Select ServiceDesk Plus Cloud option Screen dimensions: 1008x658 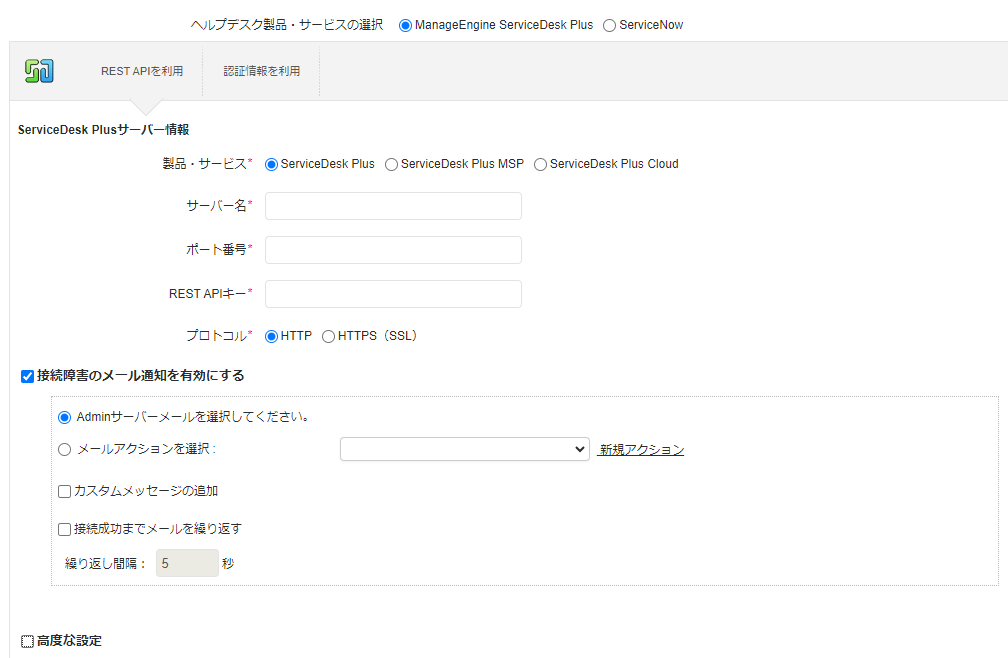pyautogui.click(x=540, y=164)
